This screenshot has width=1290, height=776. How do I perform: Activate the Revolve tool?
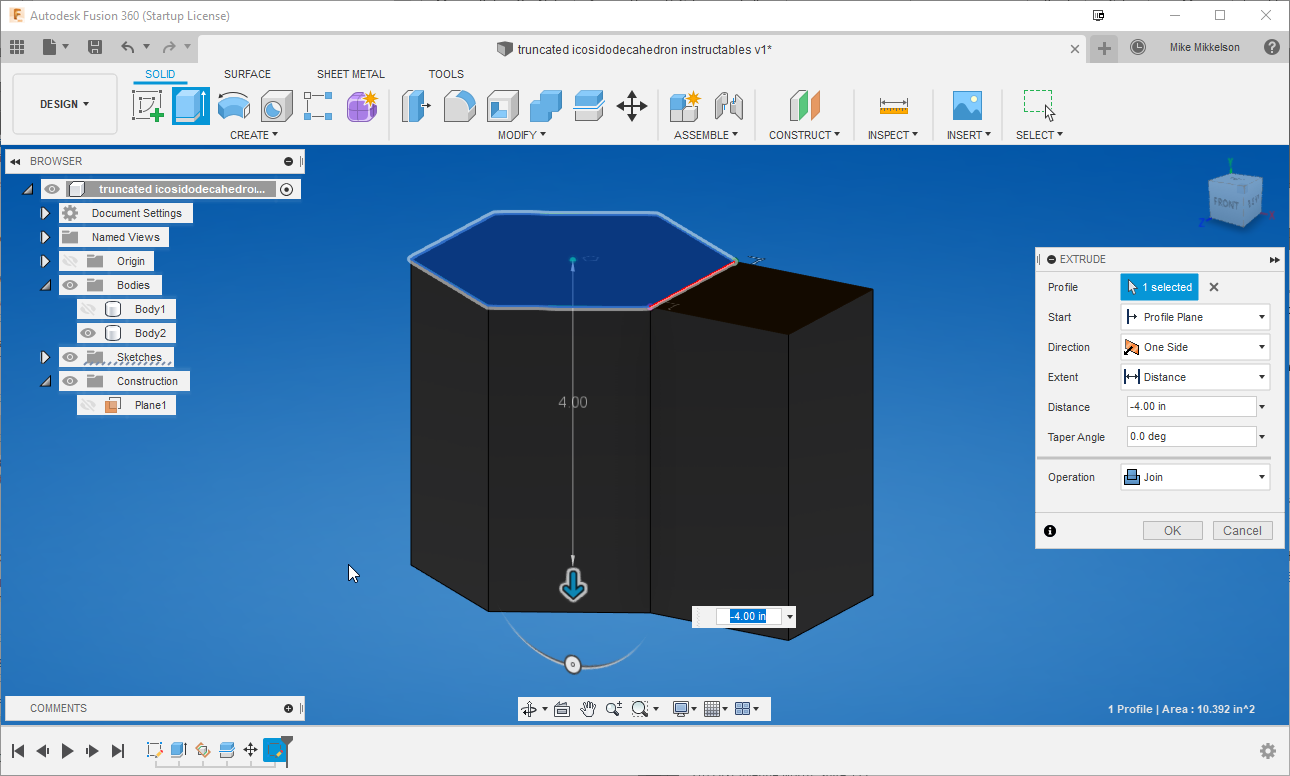pyautogui.click(x=234, y=106)
